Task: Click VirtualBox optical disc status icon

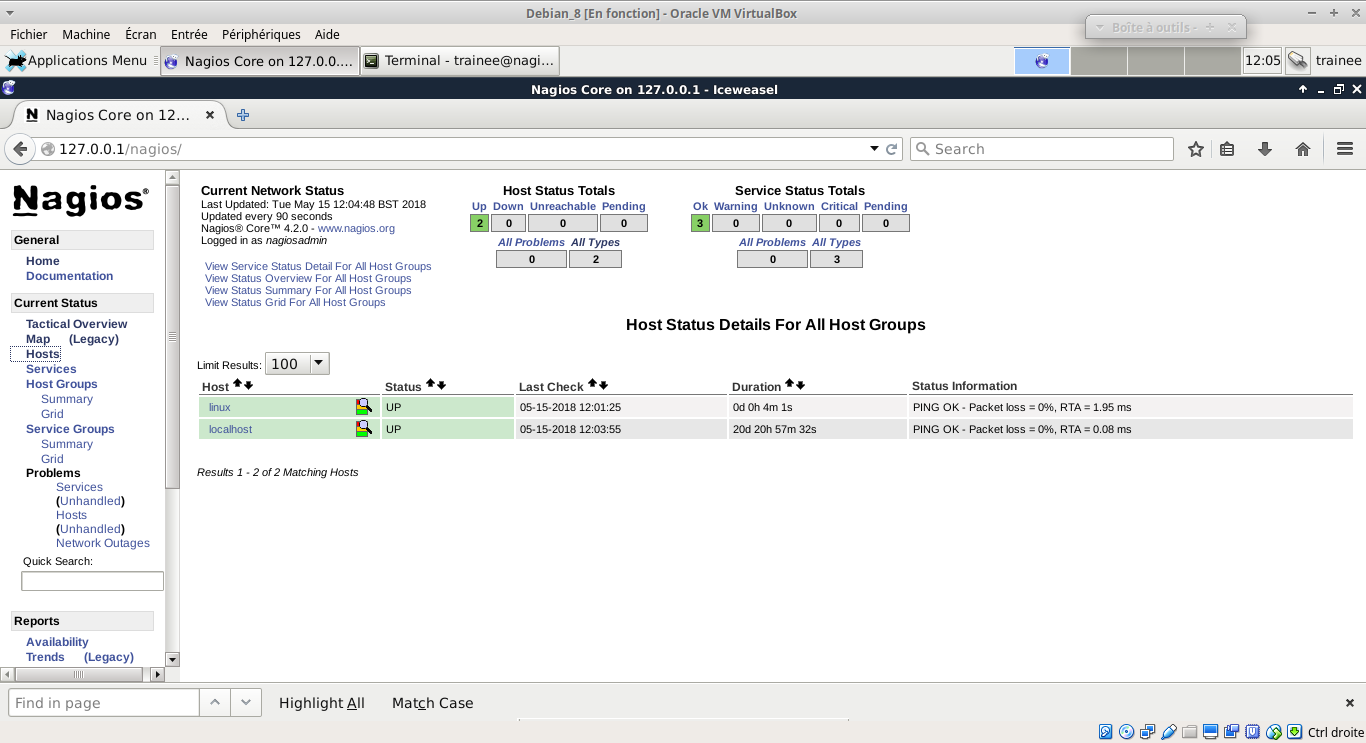Action: point(1126,732)
